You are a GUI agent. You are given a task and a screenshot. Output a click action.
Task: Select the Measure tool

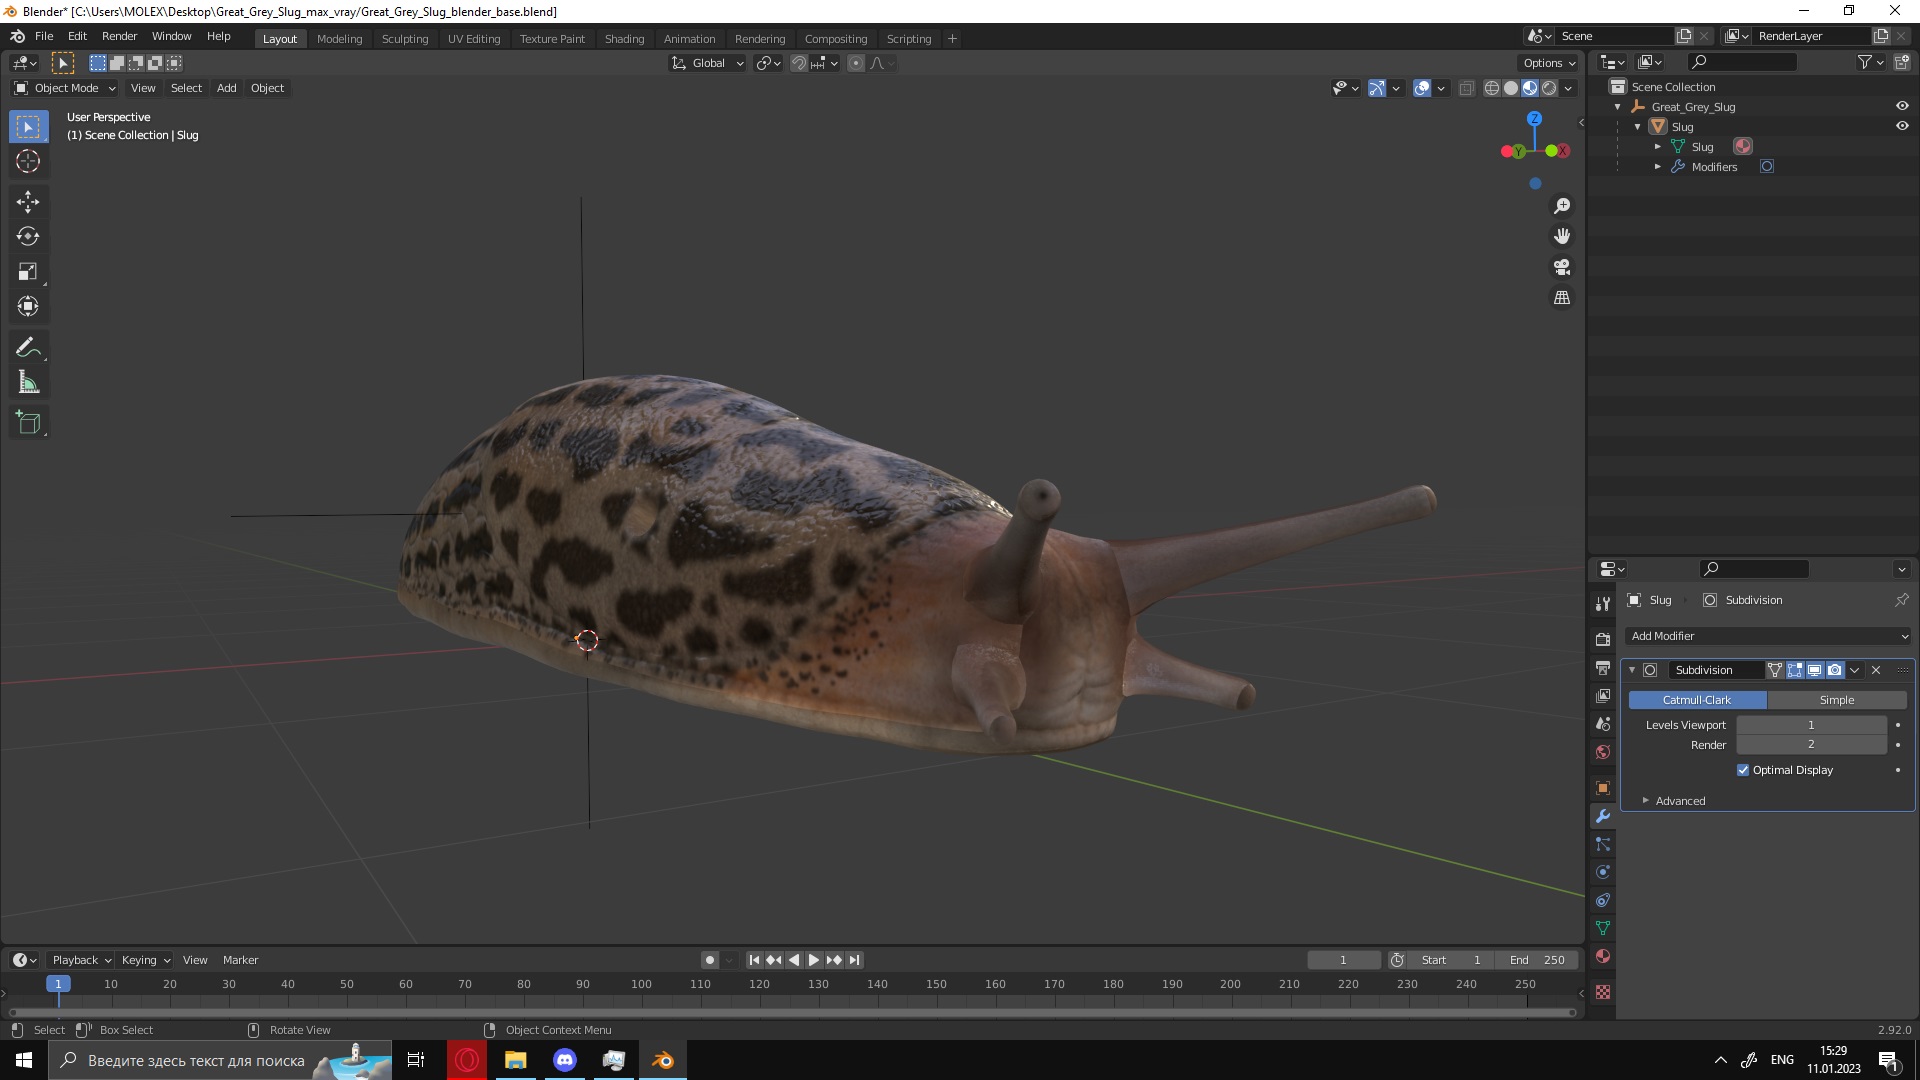(x=28, y=382)
